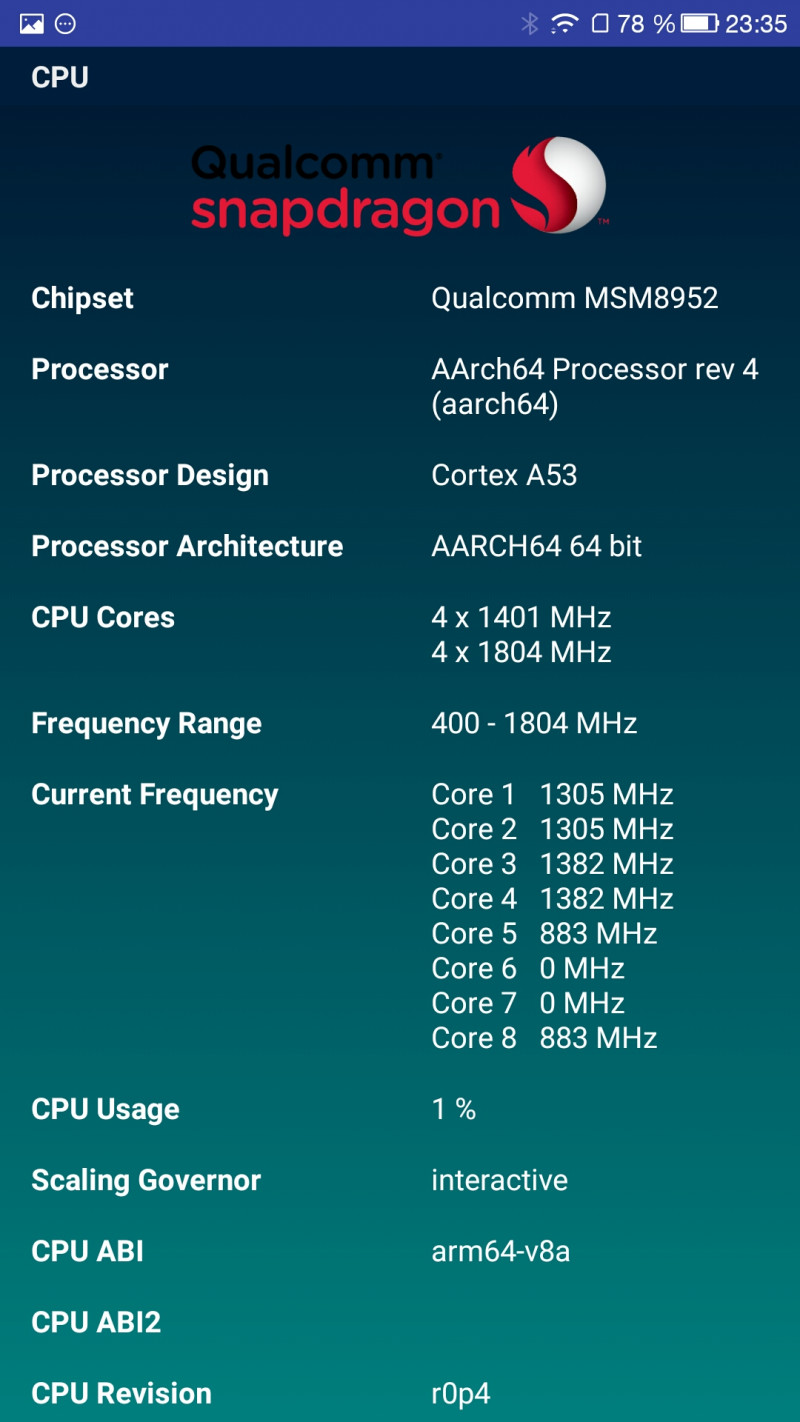This screenshot has width=800, height=1422.
Task: Tap the SIM card status icon
Action: (x=600, y=23)
